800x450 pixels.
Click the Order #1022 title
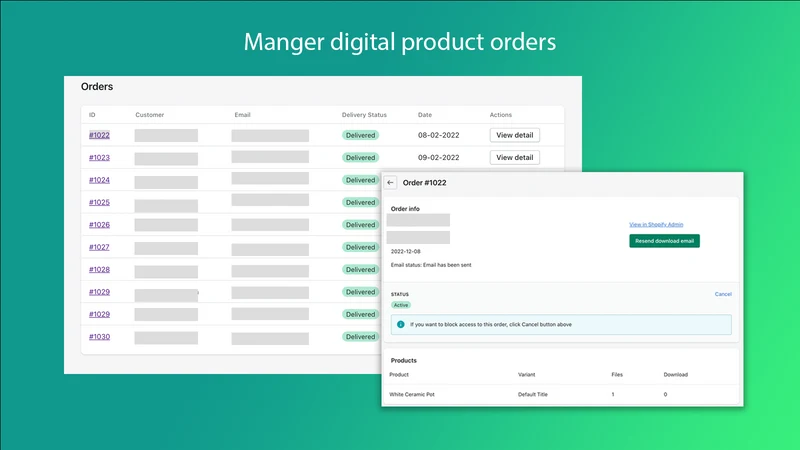click(424, 183)
